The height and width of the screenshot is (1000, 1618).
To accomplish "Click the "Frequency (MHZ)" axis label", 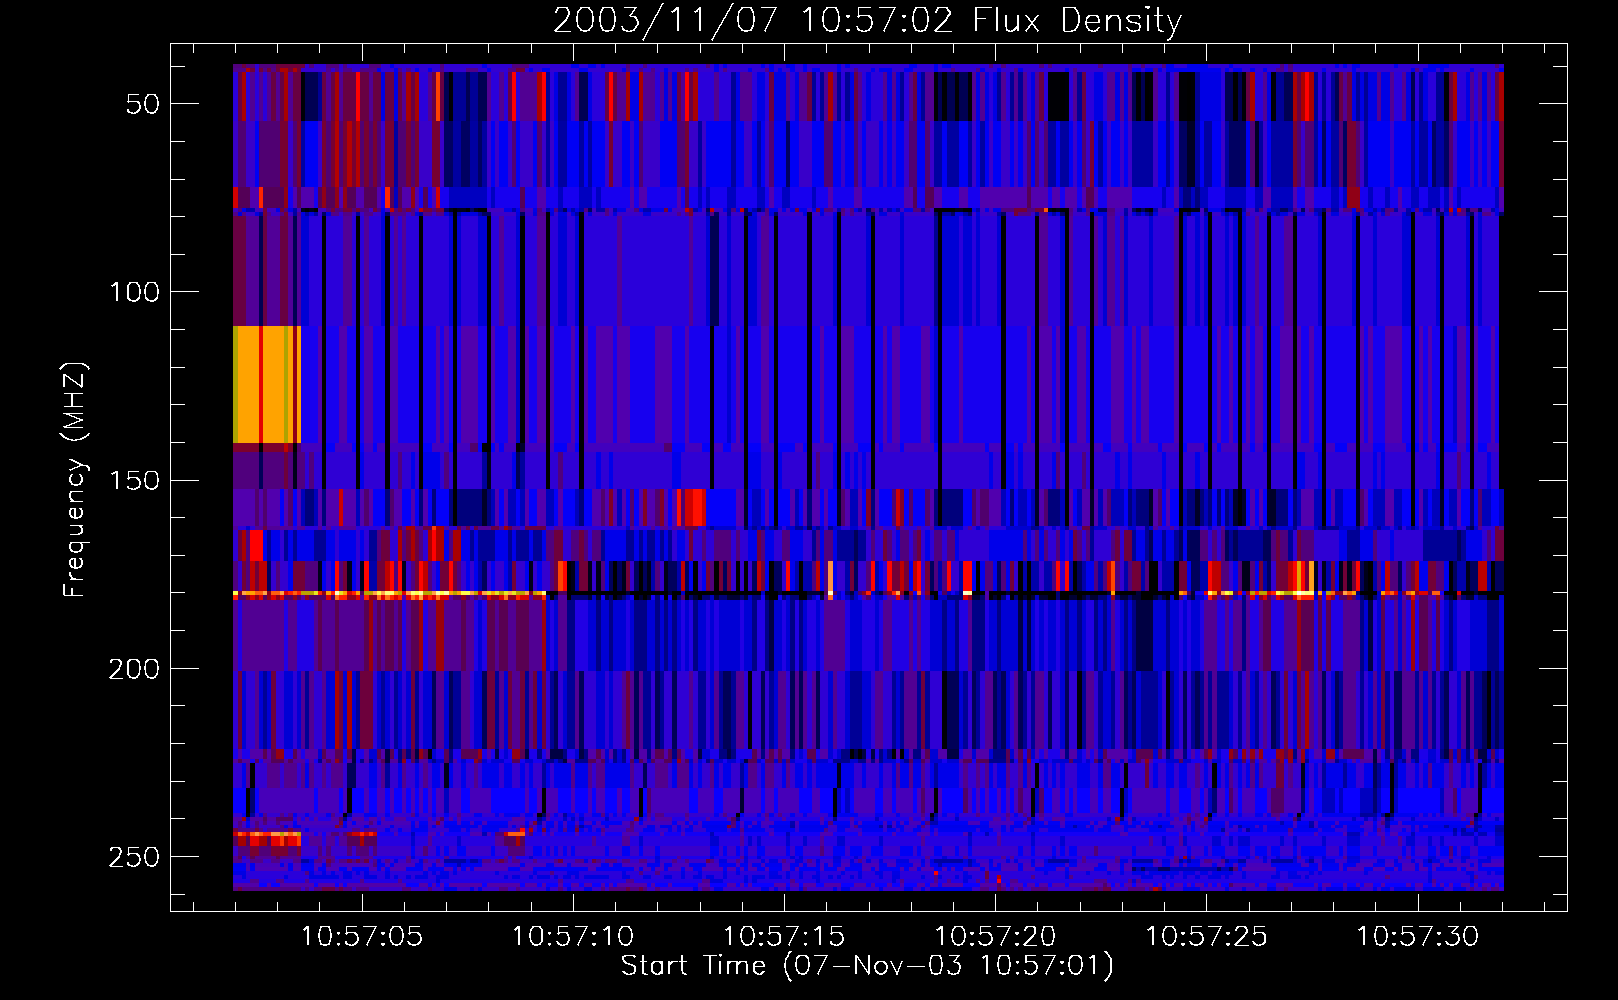I will pyautogui.click(x=75, y=480).
